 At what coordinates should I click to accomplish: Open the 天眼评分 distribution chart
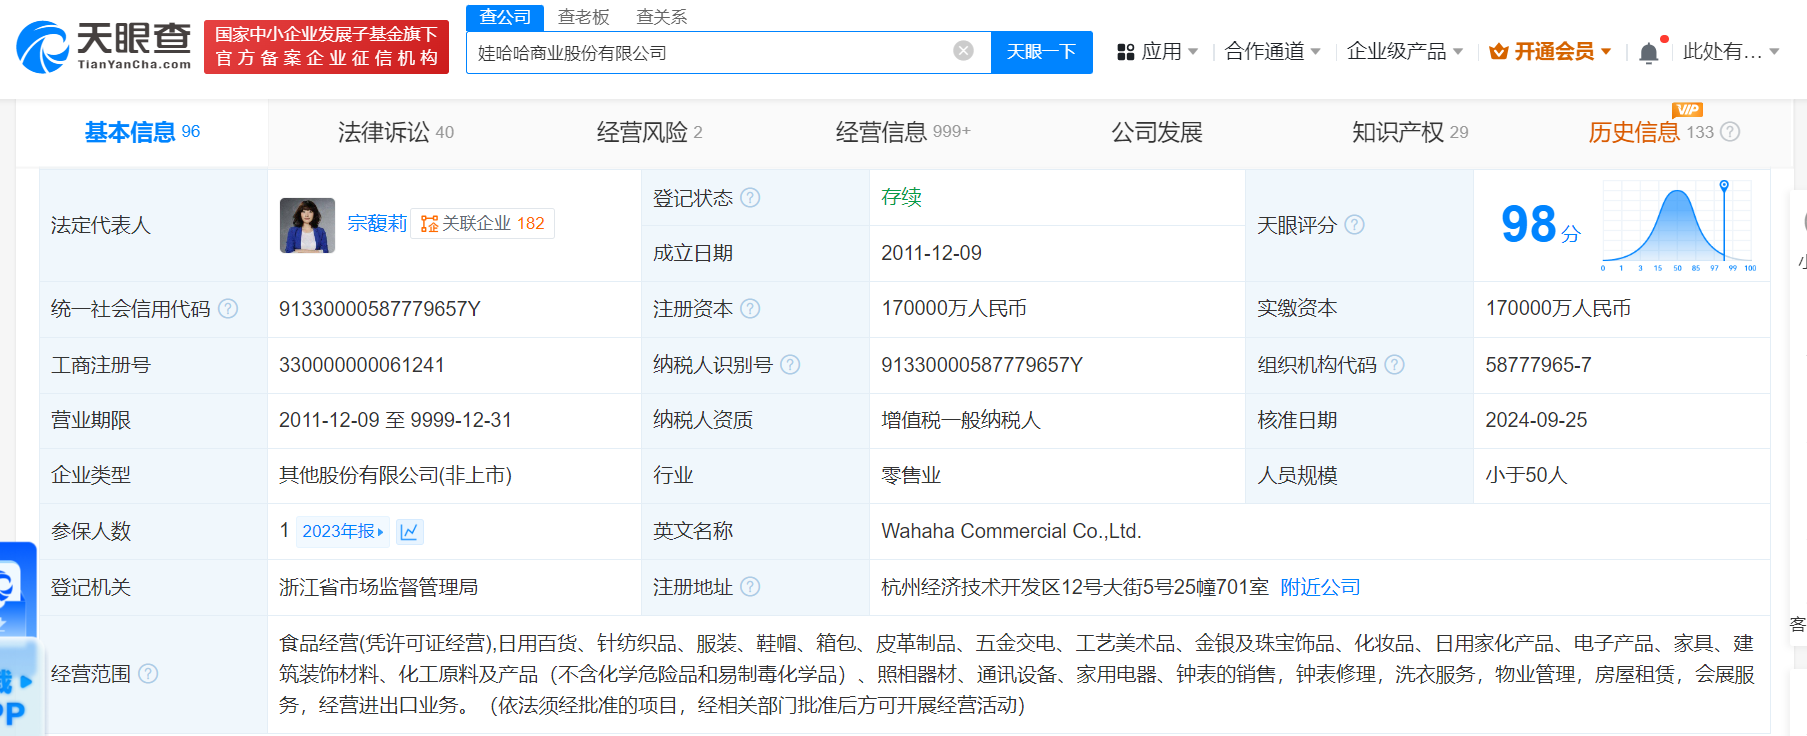[1679, 226]
